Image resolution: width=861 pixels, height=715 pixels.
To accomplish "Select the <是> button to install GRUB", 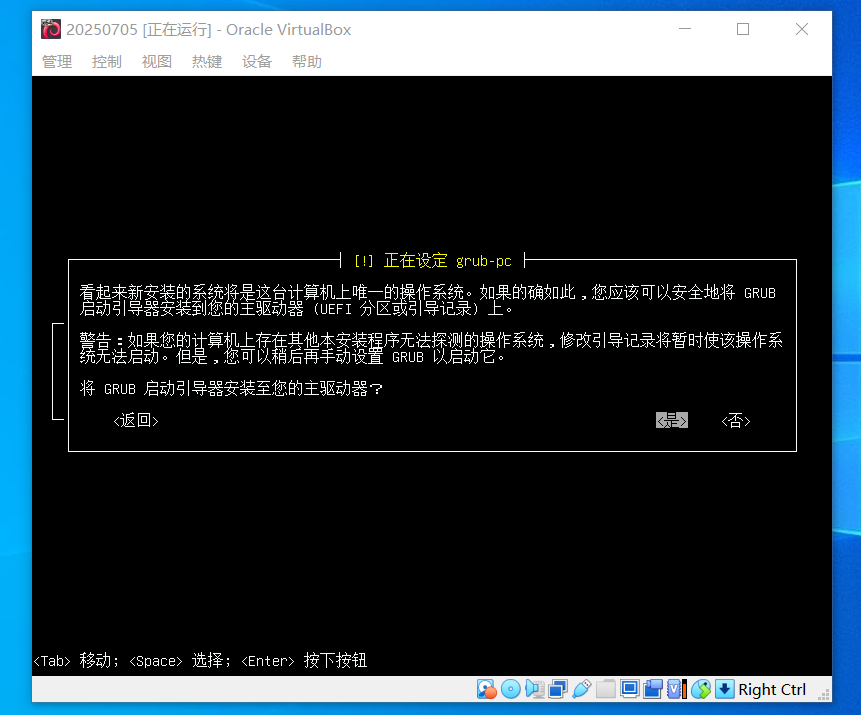I will pyautogui.click(x=671, y=420).
